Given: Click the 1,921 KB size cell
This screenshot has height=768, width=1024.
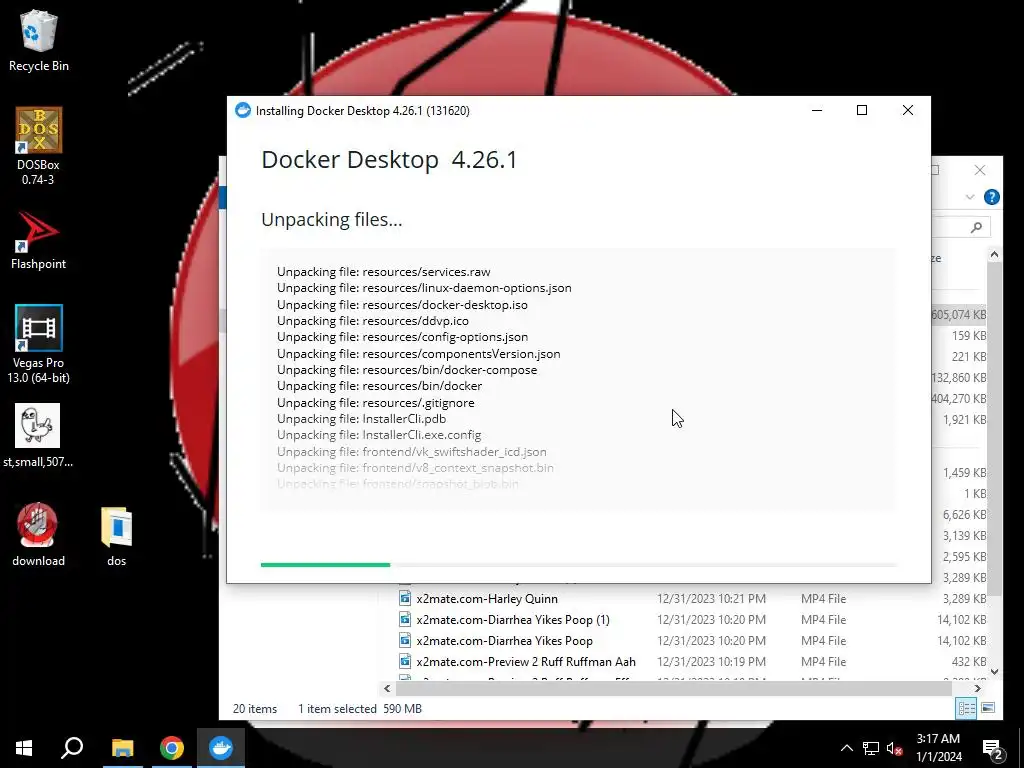Looking at the screenshot, I should [964, 420].
